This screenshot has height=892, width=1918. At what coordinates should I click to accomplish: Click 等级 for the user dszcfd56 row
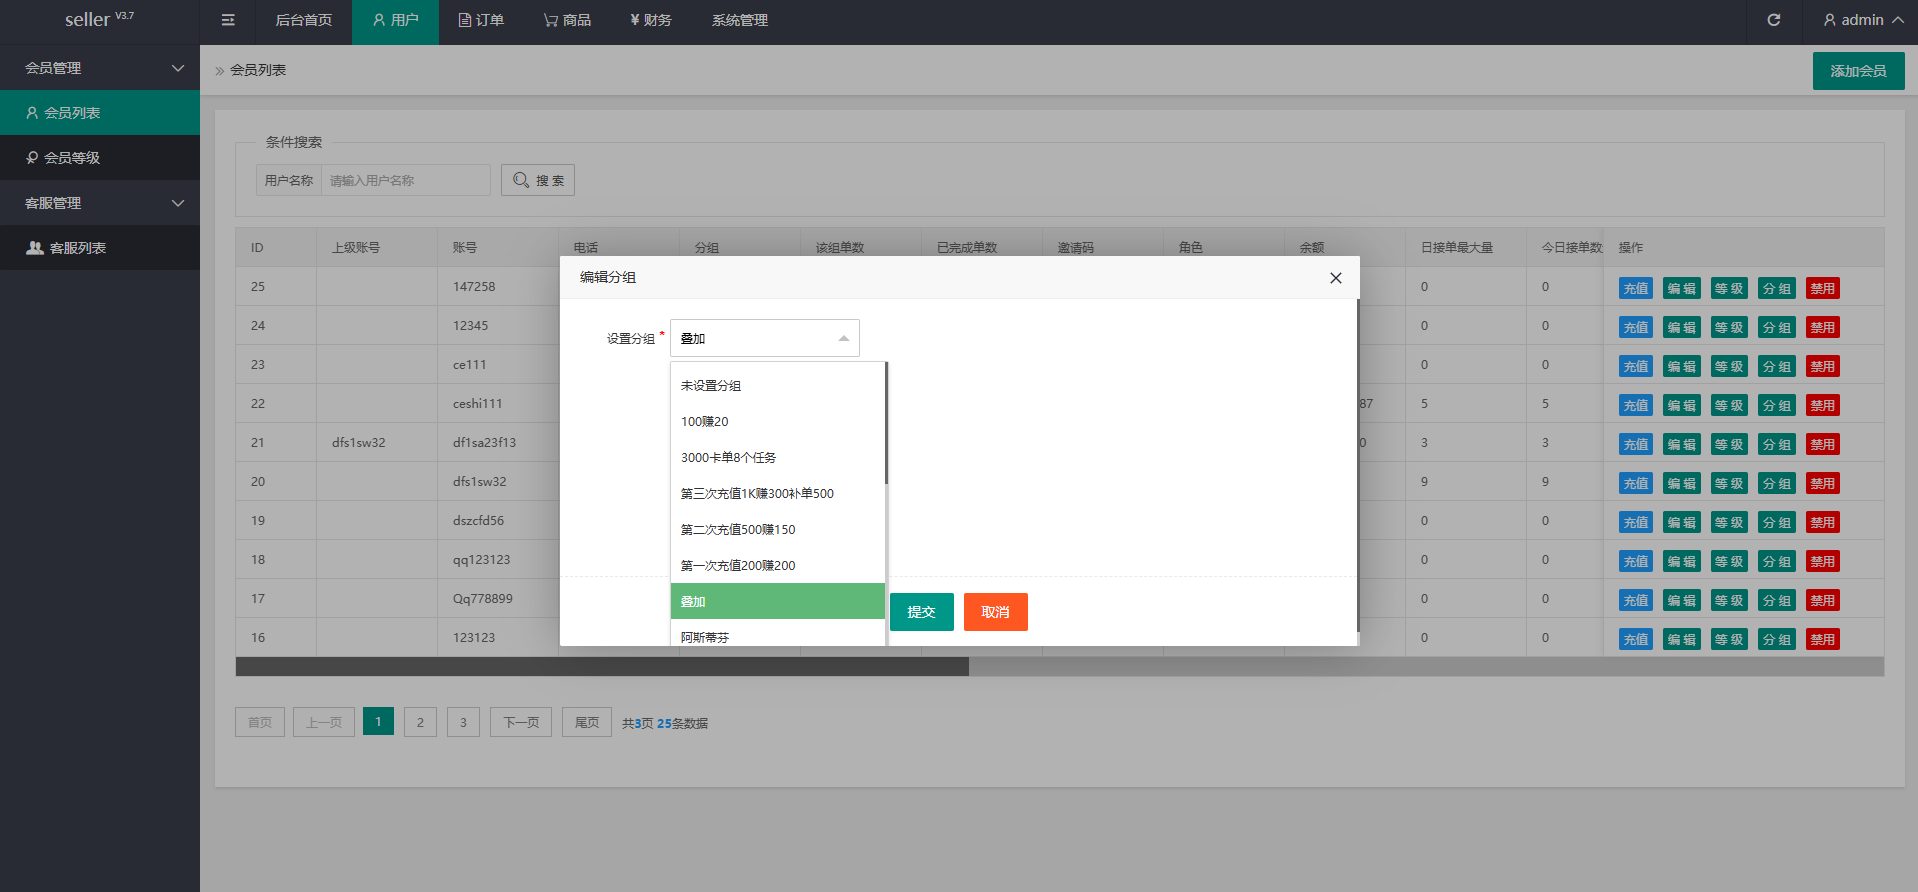(x=1729, y=522)
